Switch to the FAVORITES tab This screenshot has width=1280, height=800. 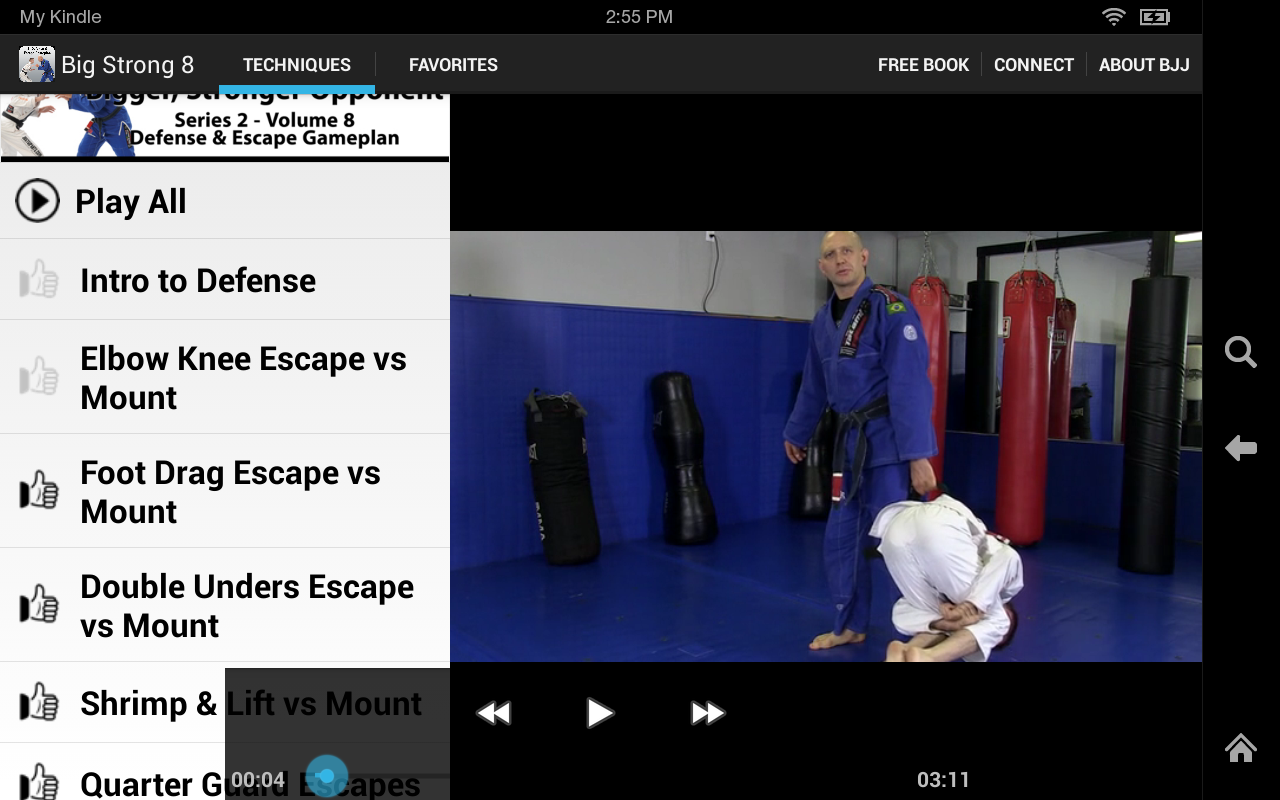[453, 64]
